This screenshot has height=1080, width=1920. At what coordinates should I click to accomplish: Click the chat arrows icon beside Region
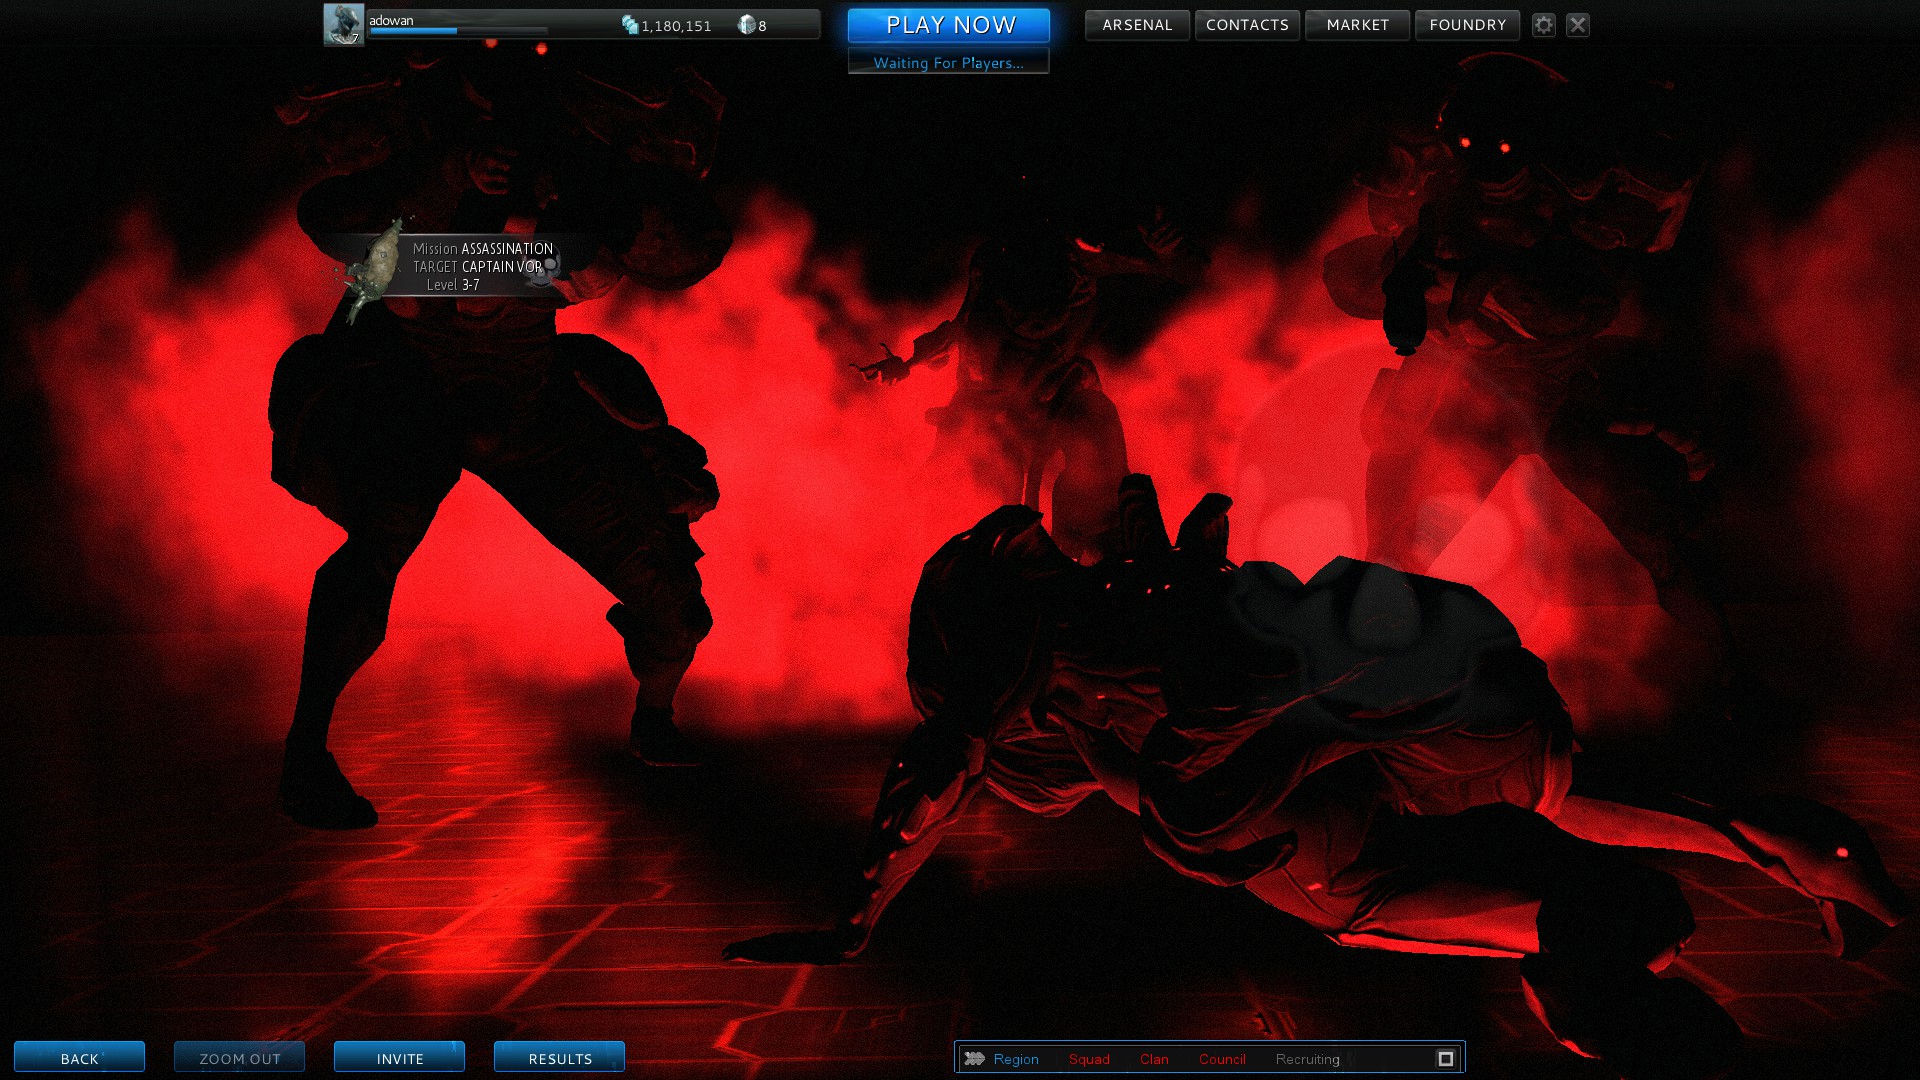[975, 1058]
